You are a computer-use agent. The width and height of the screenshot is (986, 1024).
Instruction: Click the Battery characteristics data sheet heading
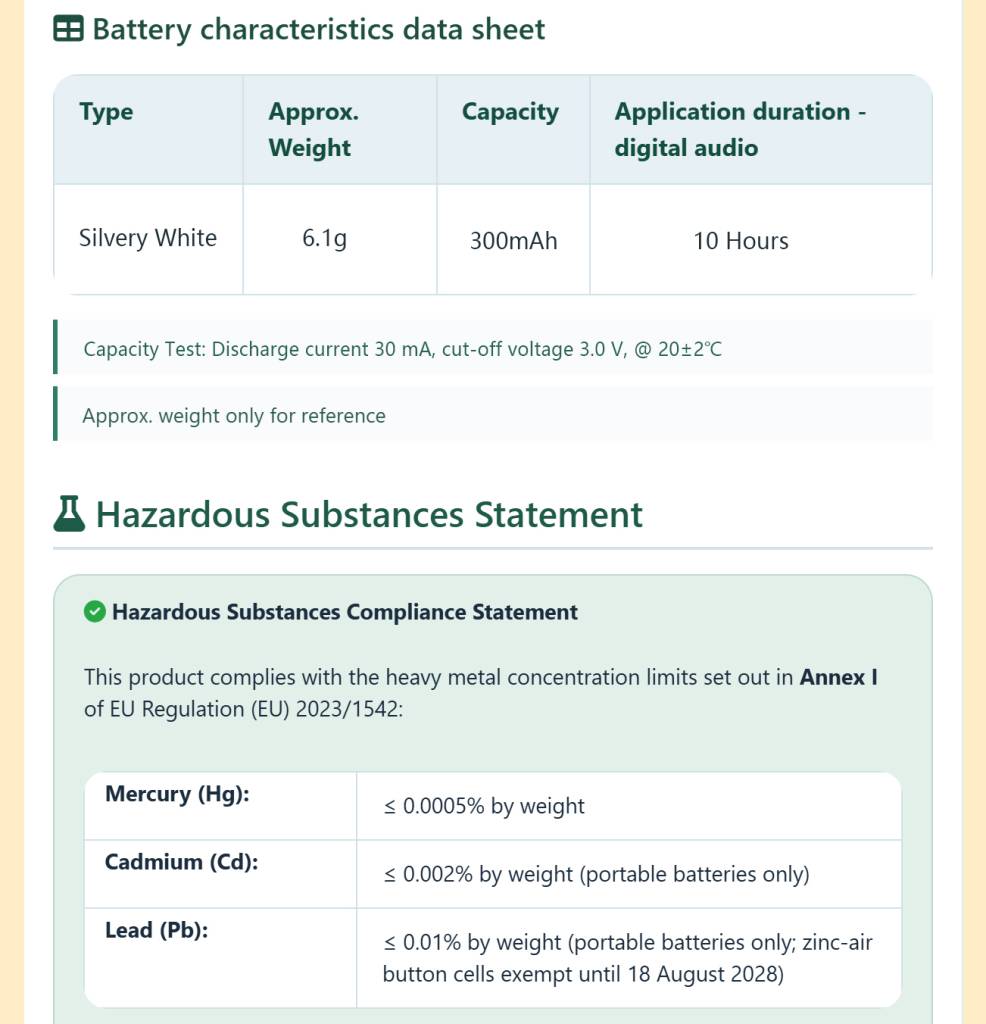point(319,29)
